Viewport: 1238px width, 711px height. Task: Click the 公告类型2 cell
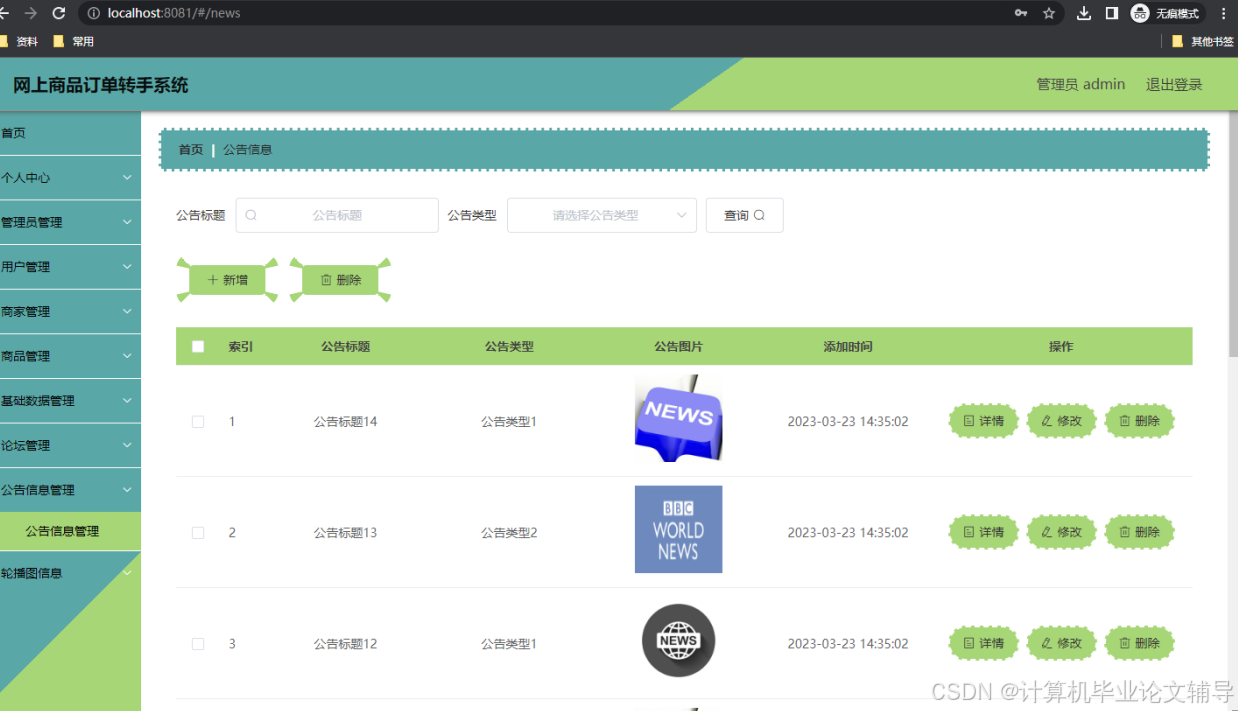[x=509, y=533]
